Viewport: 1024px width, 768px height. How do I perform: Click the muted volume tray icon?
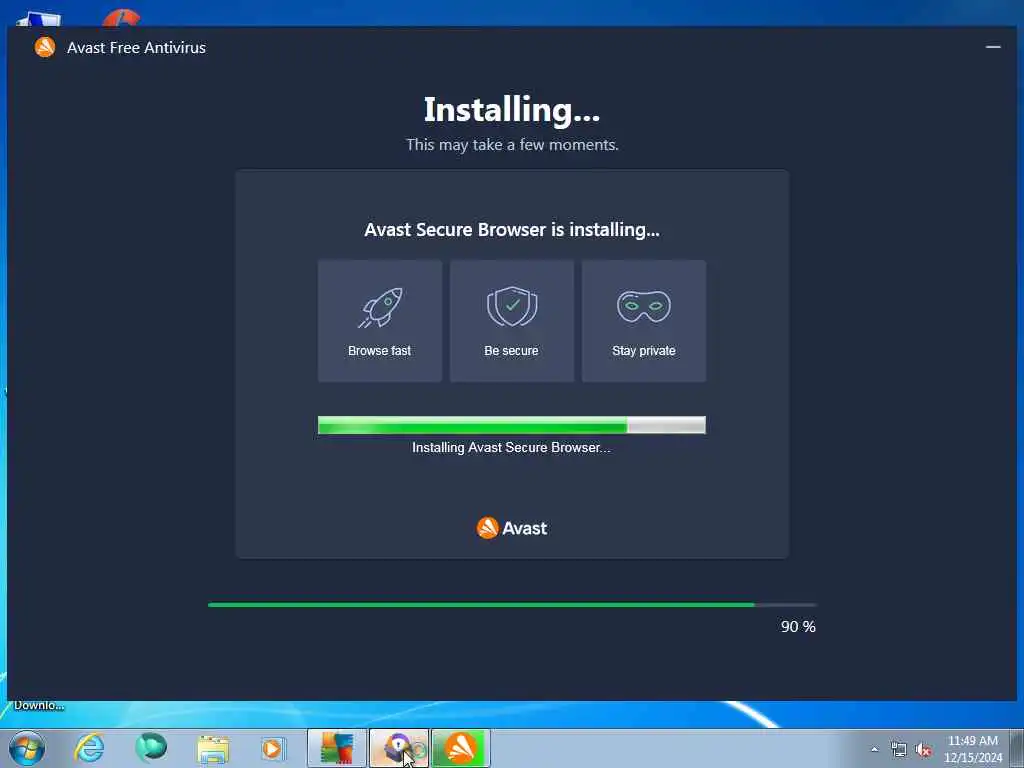(923, 750)
